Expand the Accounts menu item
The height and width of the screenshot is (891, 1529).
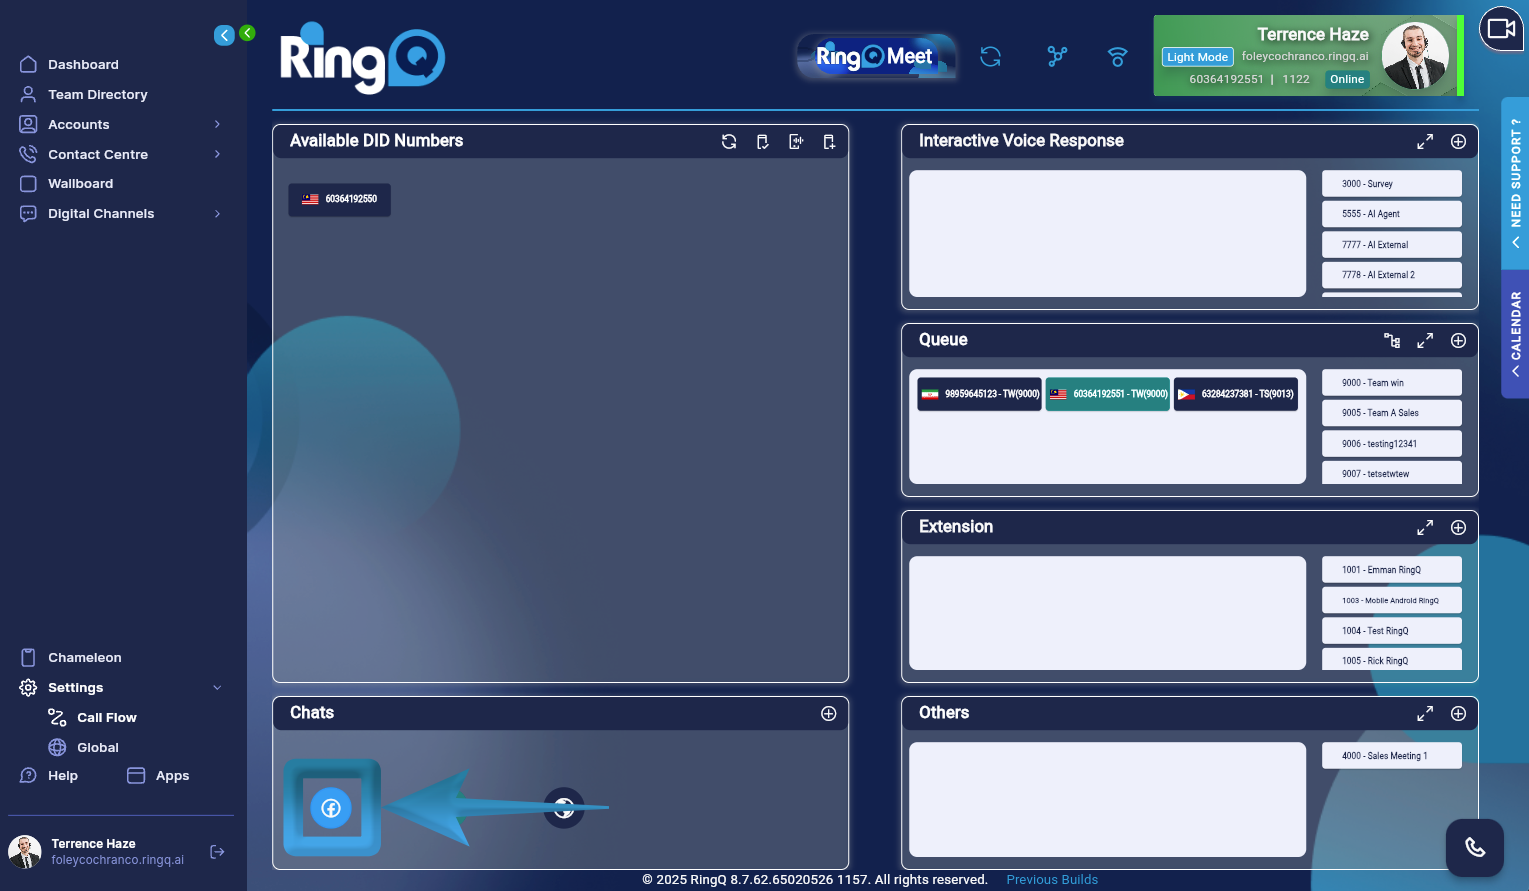(x=120, y=124)
